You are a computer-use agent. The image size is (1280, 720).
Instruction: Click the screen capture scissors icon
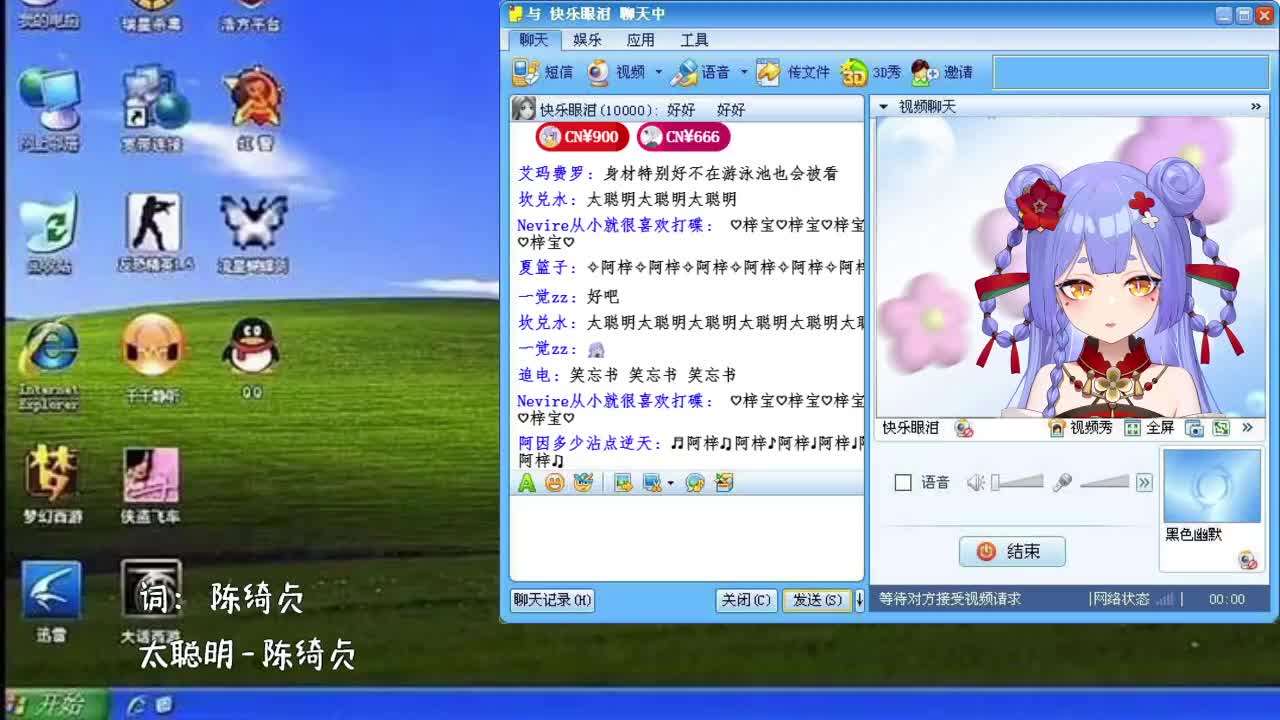[652, 483]
